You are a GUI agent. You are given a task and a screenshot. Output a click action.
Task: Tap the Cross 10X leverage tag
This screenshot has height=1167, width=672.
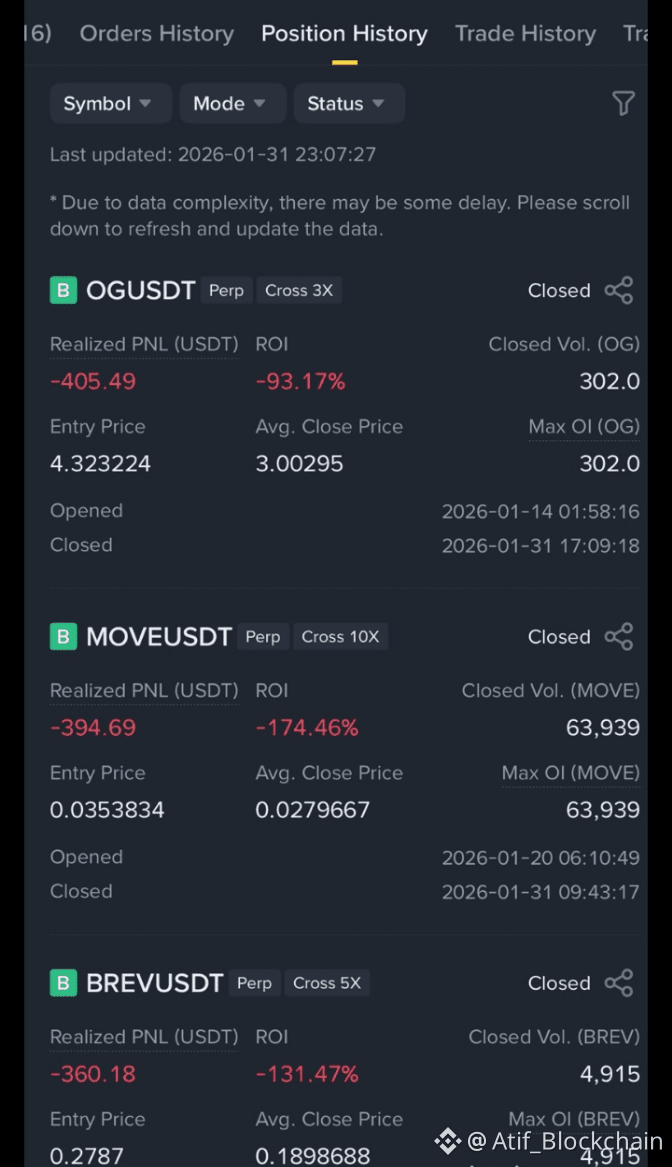point(340,636)
